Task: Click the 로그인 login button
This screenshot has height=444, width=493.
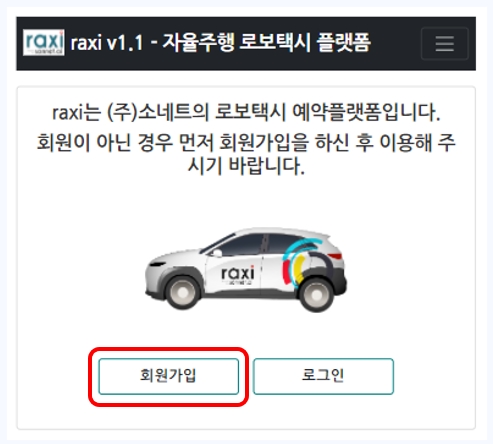Action: coord(323,376)
